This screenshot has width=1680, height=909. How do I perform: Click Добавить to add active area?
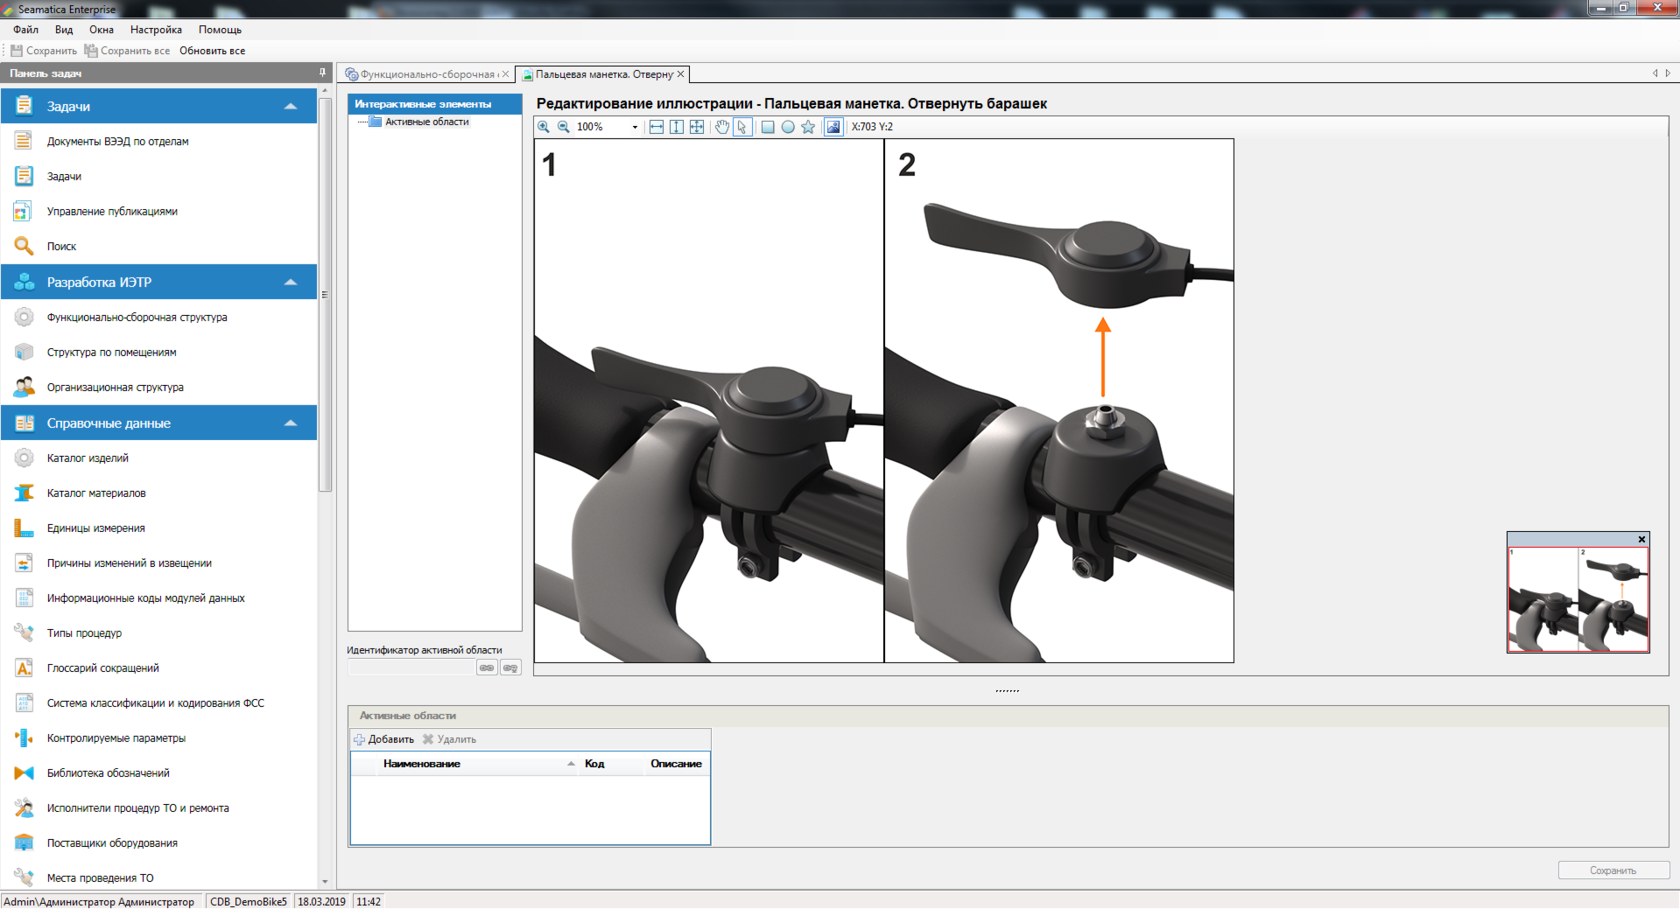[x=384, y=740]
